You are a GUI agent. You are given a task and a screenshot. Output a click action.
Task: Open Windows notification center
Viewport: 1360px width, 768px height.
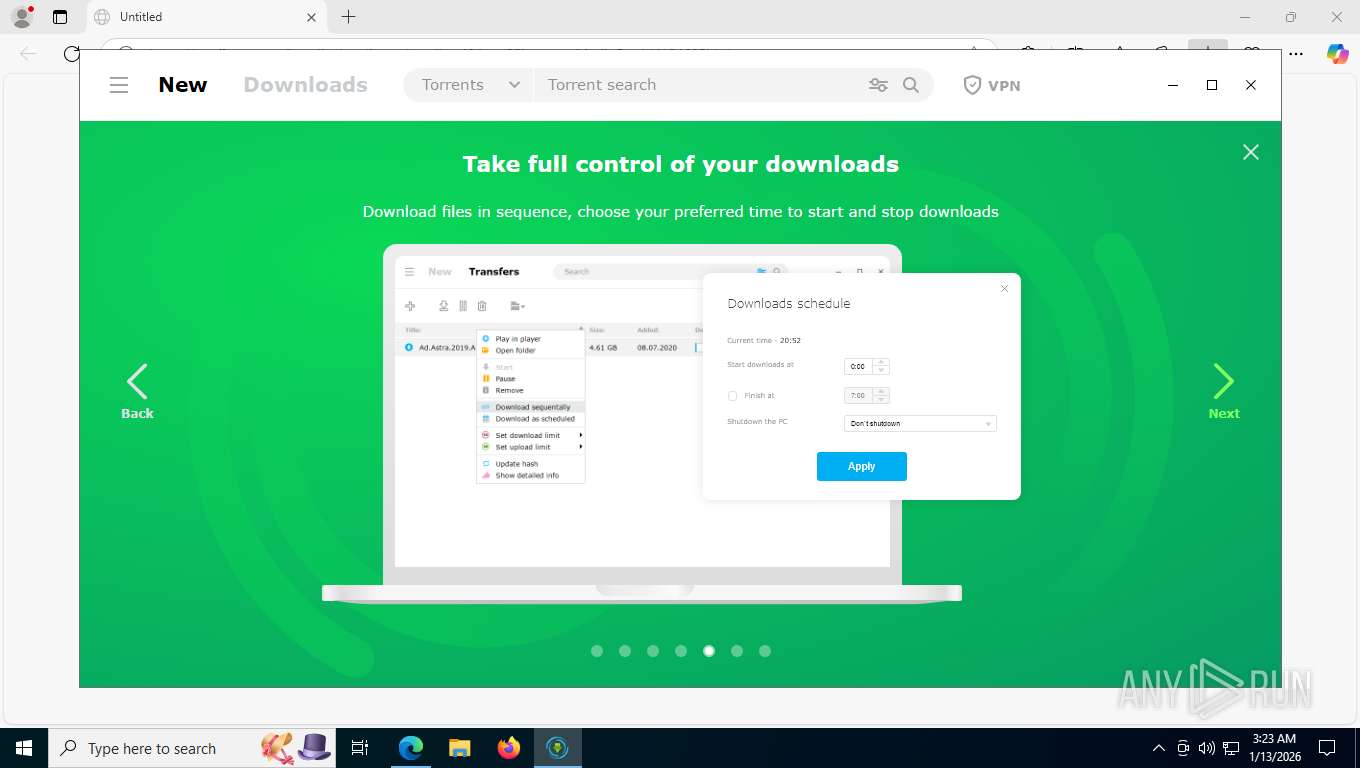1327,748
